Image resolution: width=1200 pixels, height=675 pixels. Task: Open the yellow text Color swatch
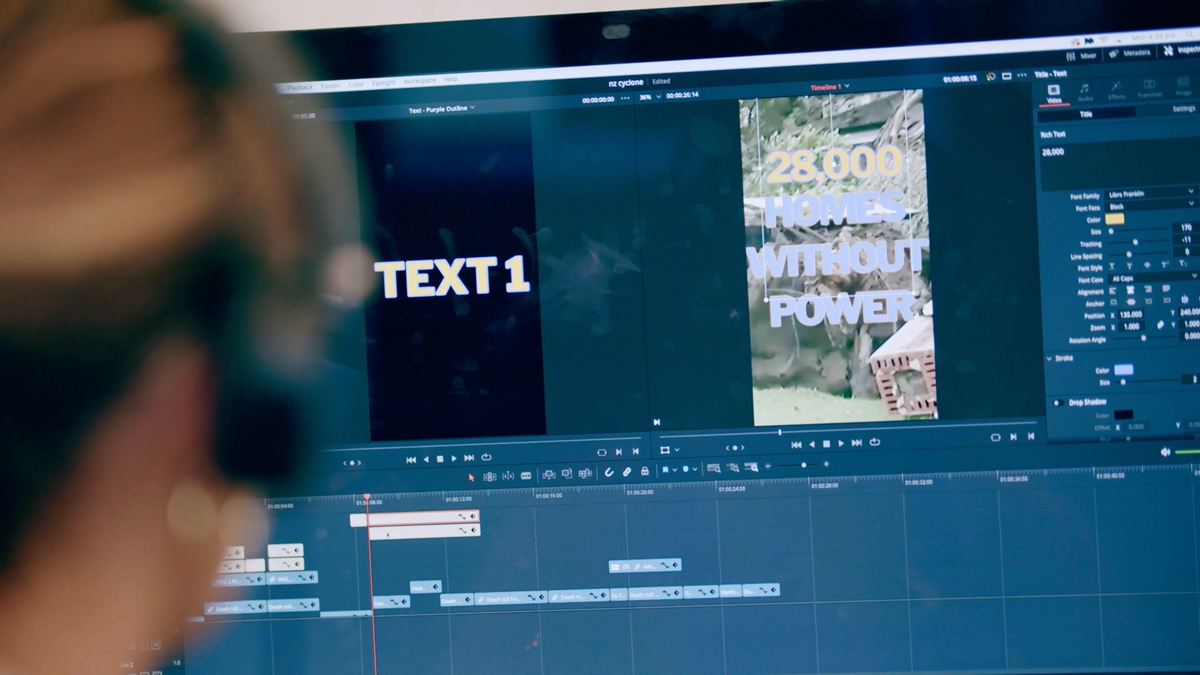pyautogui.click(x=1115, y=218)
